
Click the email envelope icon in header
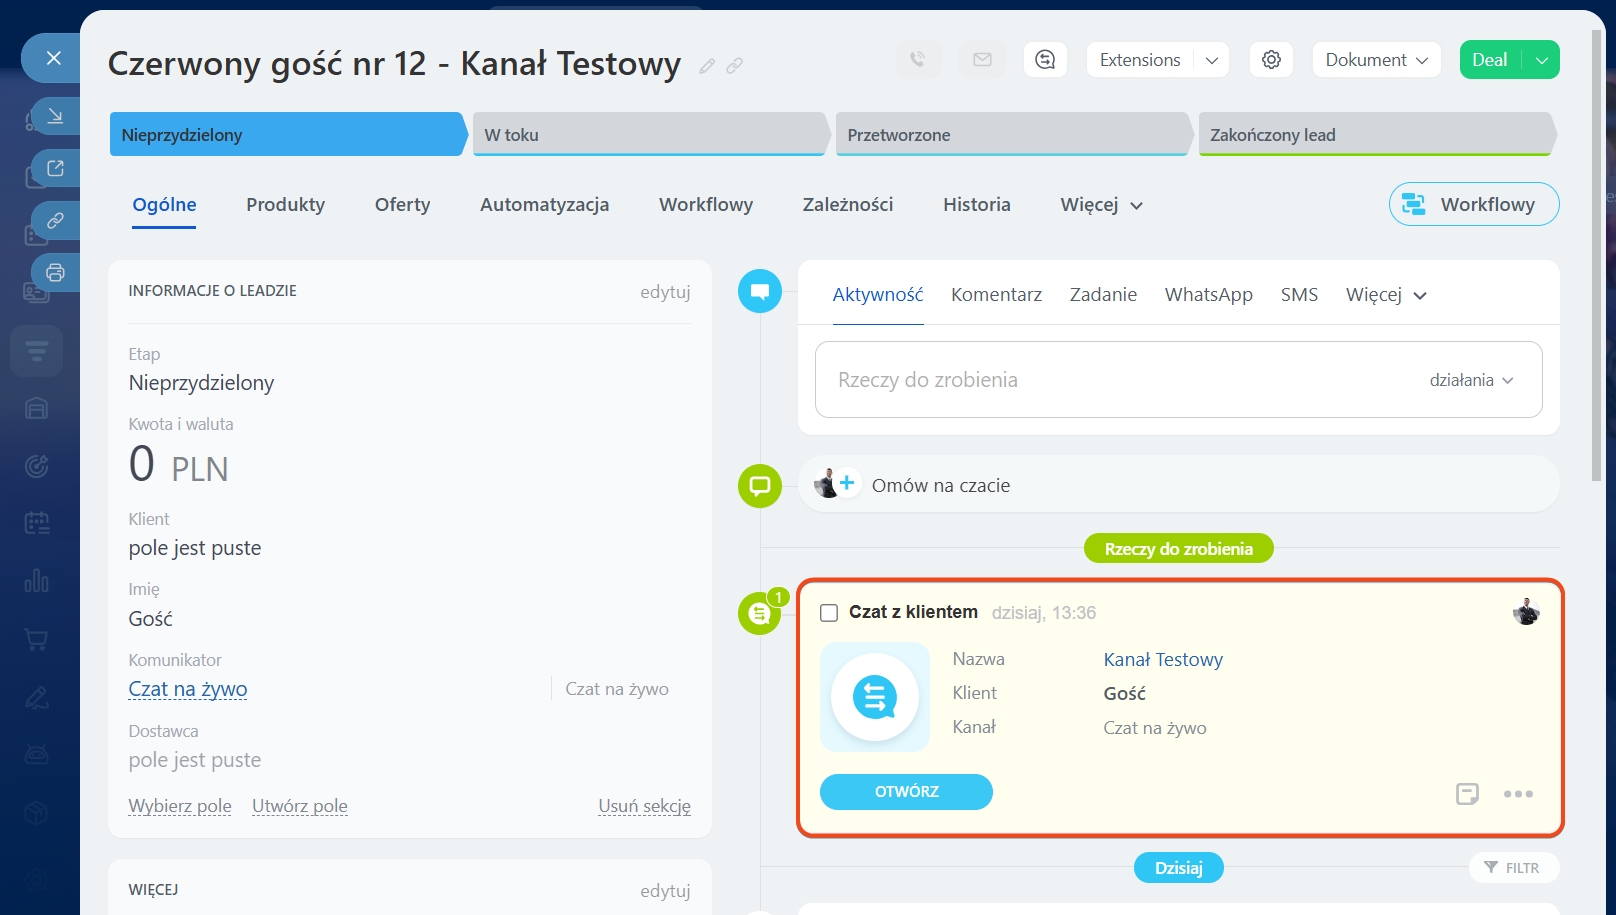coord(982,60)
